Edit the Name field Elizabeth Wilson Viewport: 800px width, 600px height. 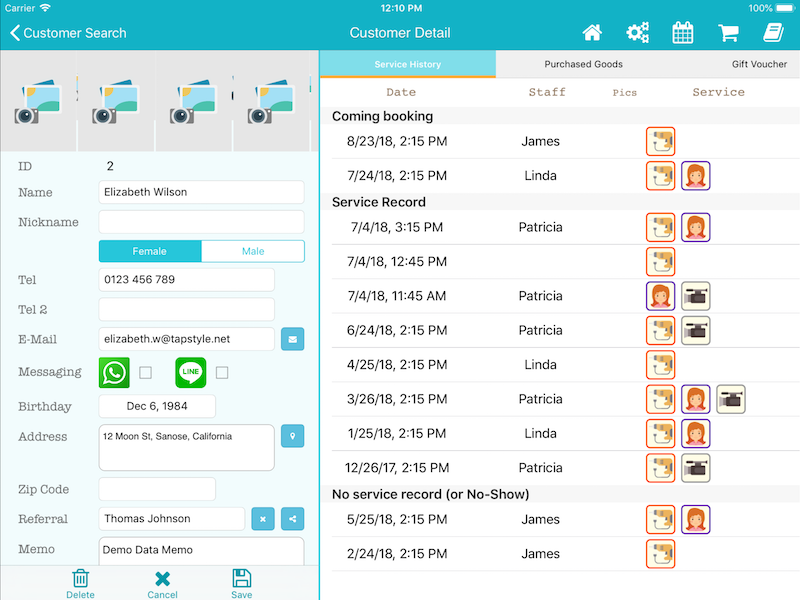pos(202,192)
